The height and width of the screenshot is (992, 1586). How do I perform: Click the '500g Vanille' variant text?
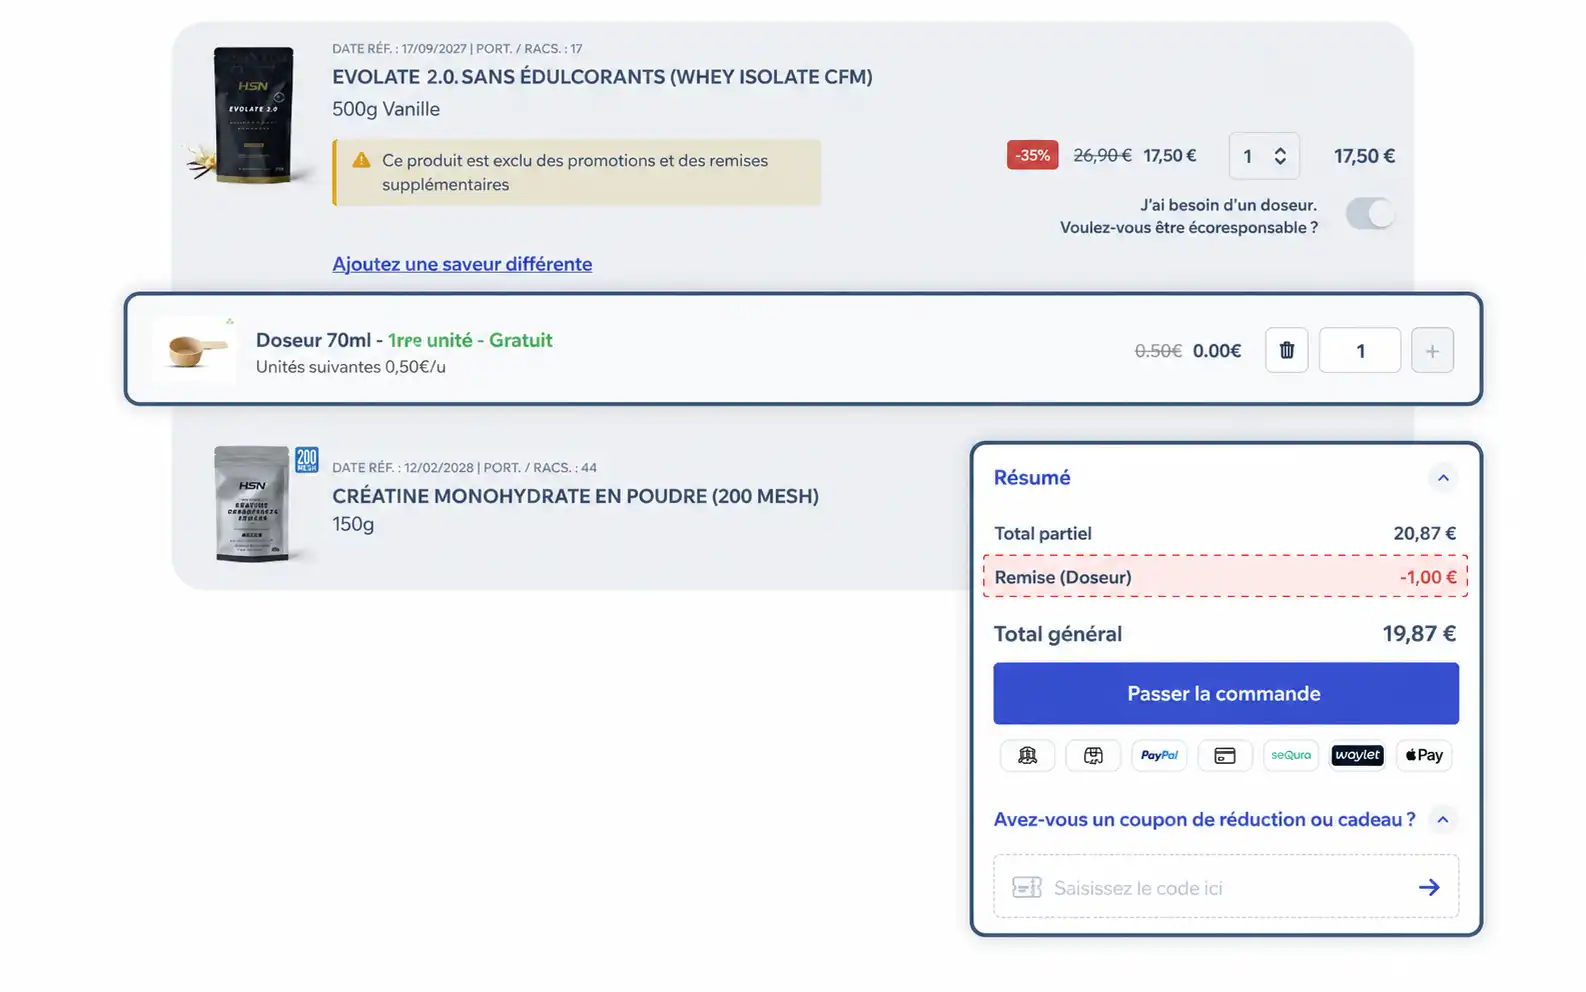click(386, 109)
